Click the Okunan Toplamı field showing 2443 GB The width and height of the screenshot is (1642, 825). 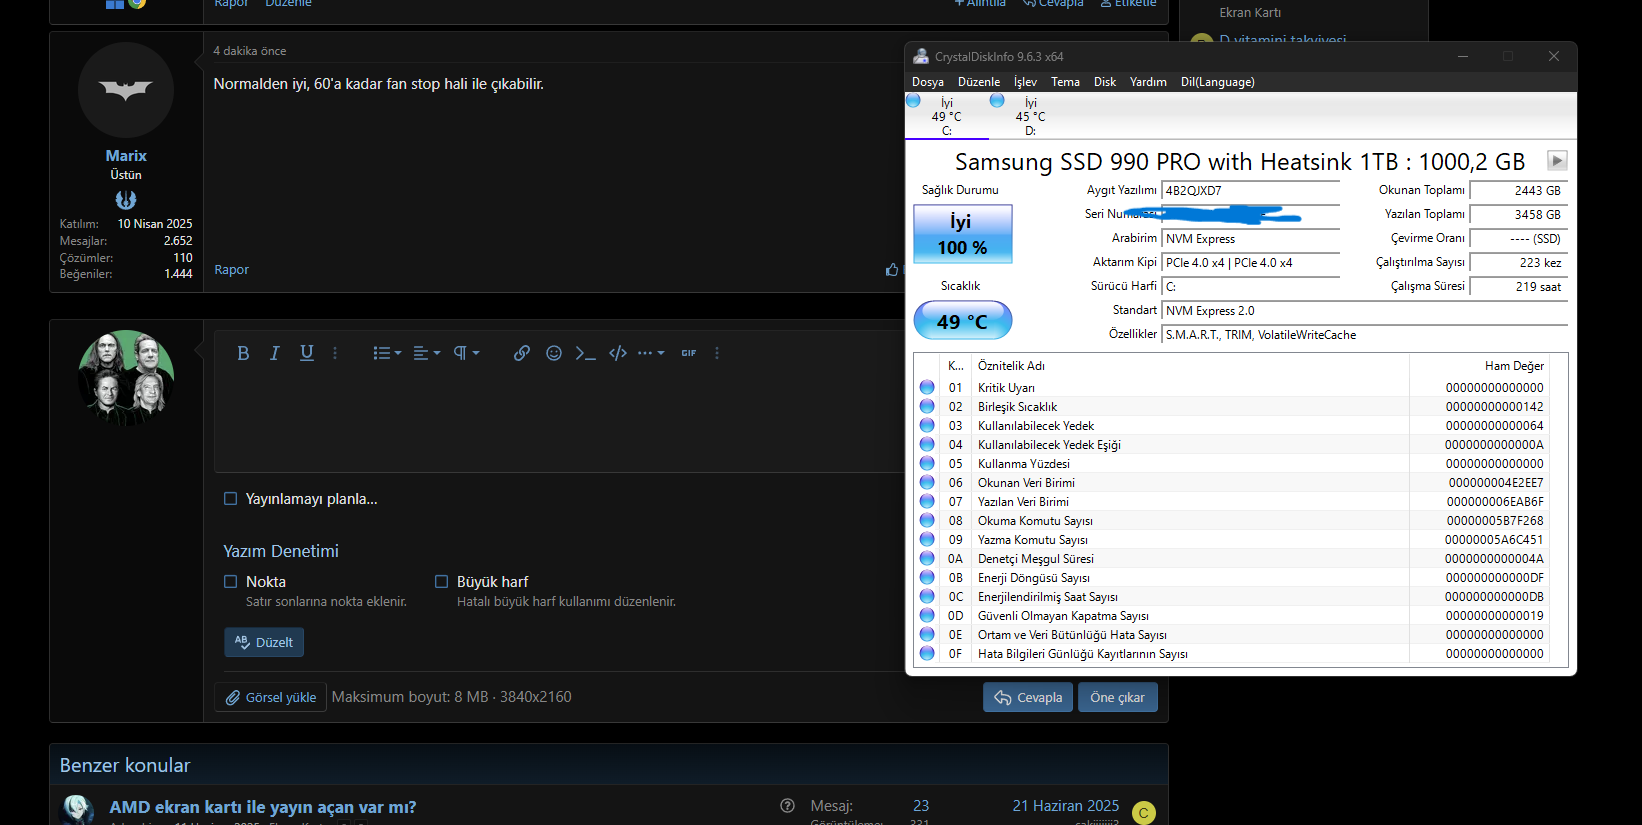(x=1520, y=191)
